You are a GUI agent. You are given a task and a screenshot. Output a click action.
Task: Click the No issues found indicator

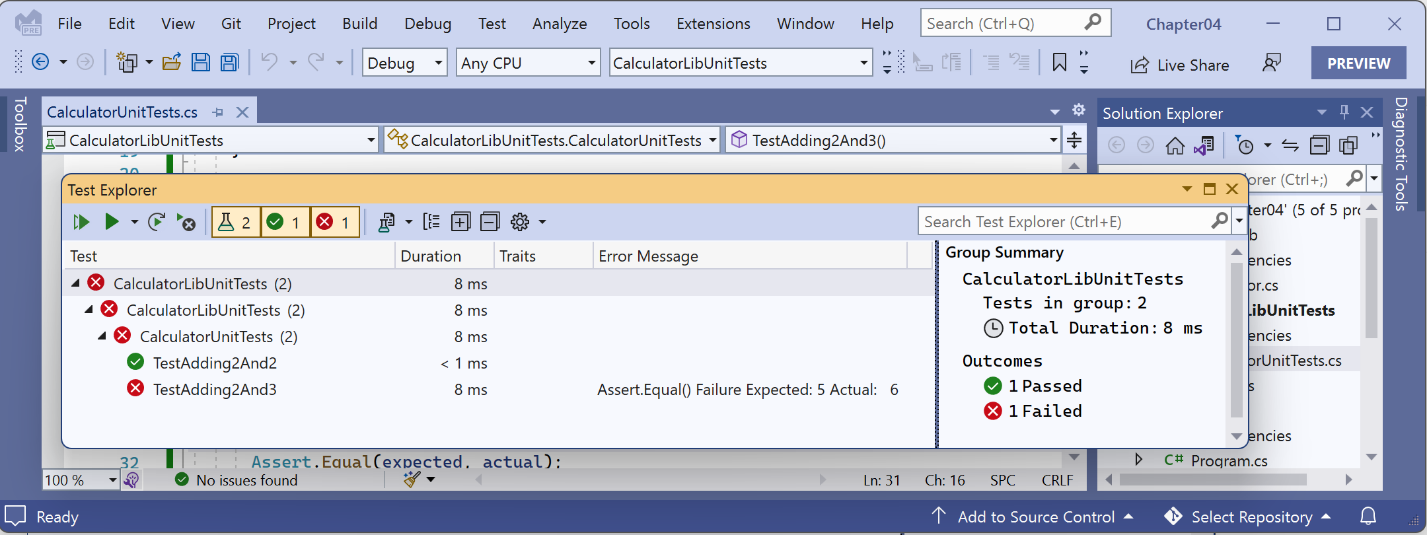[x=236, y=480]
